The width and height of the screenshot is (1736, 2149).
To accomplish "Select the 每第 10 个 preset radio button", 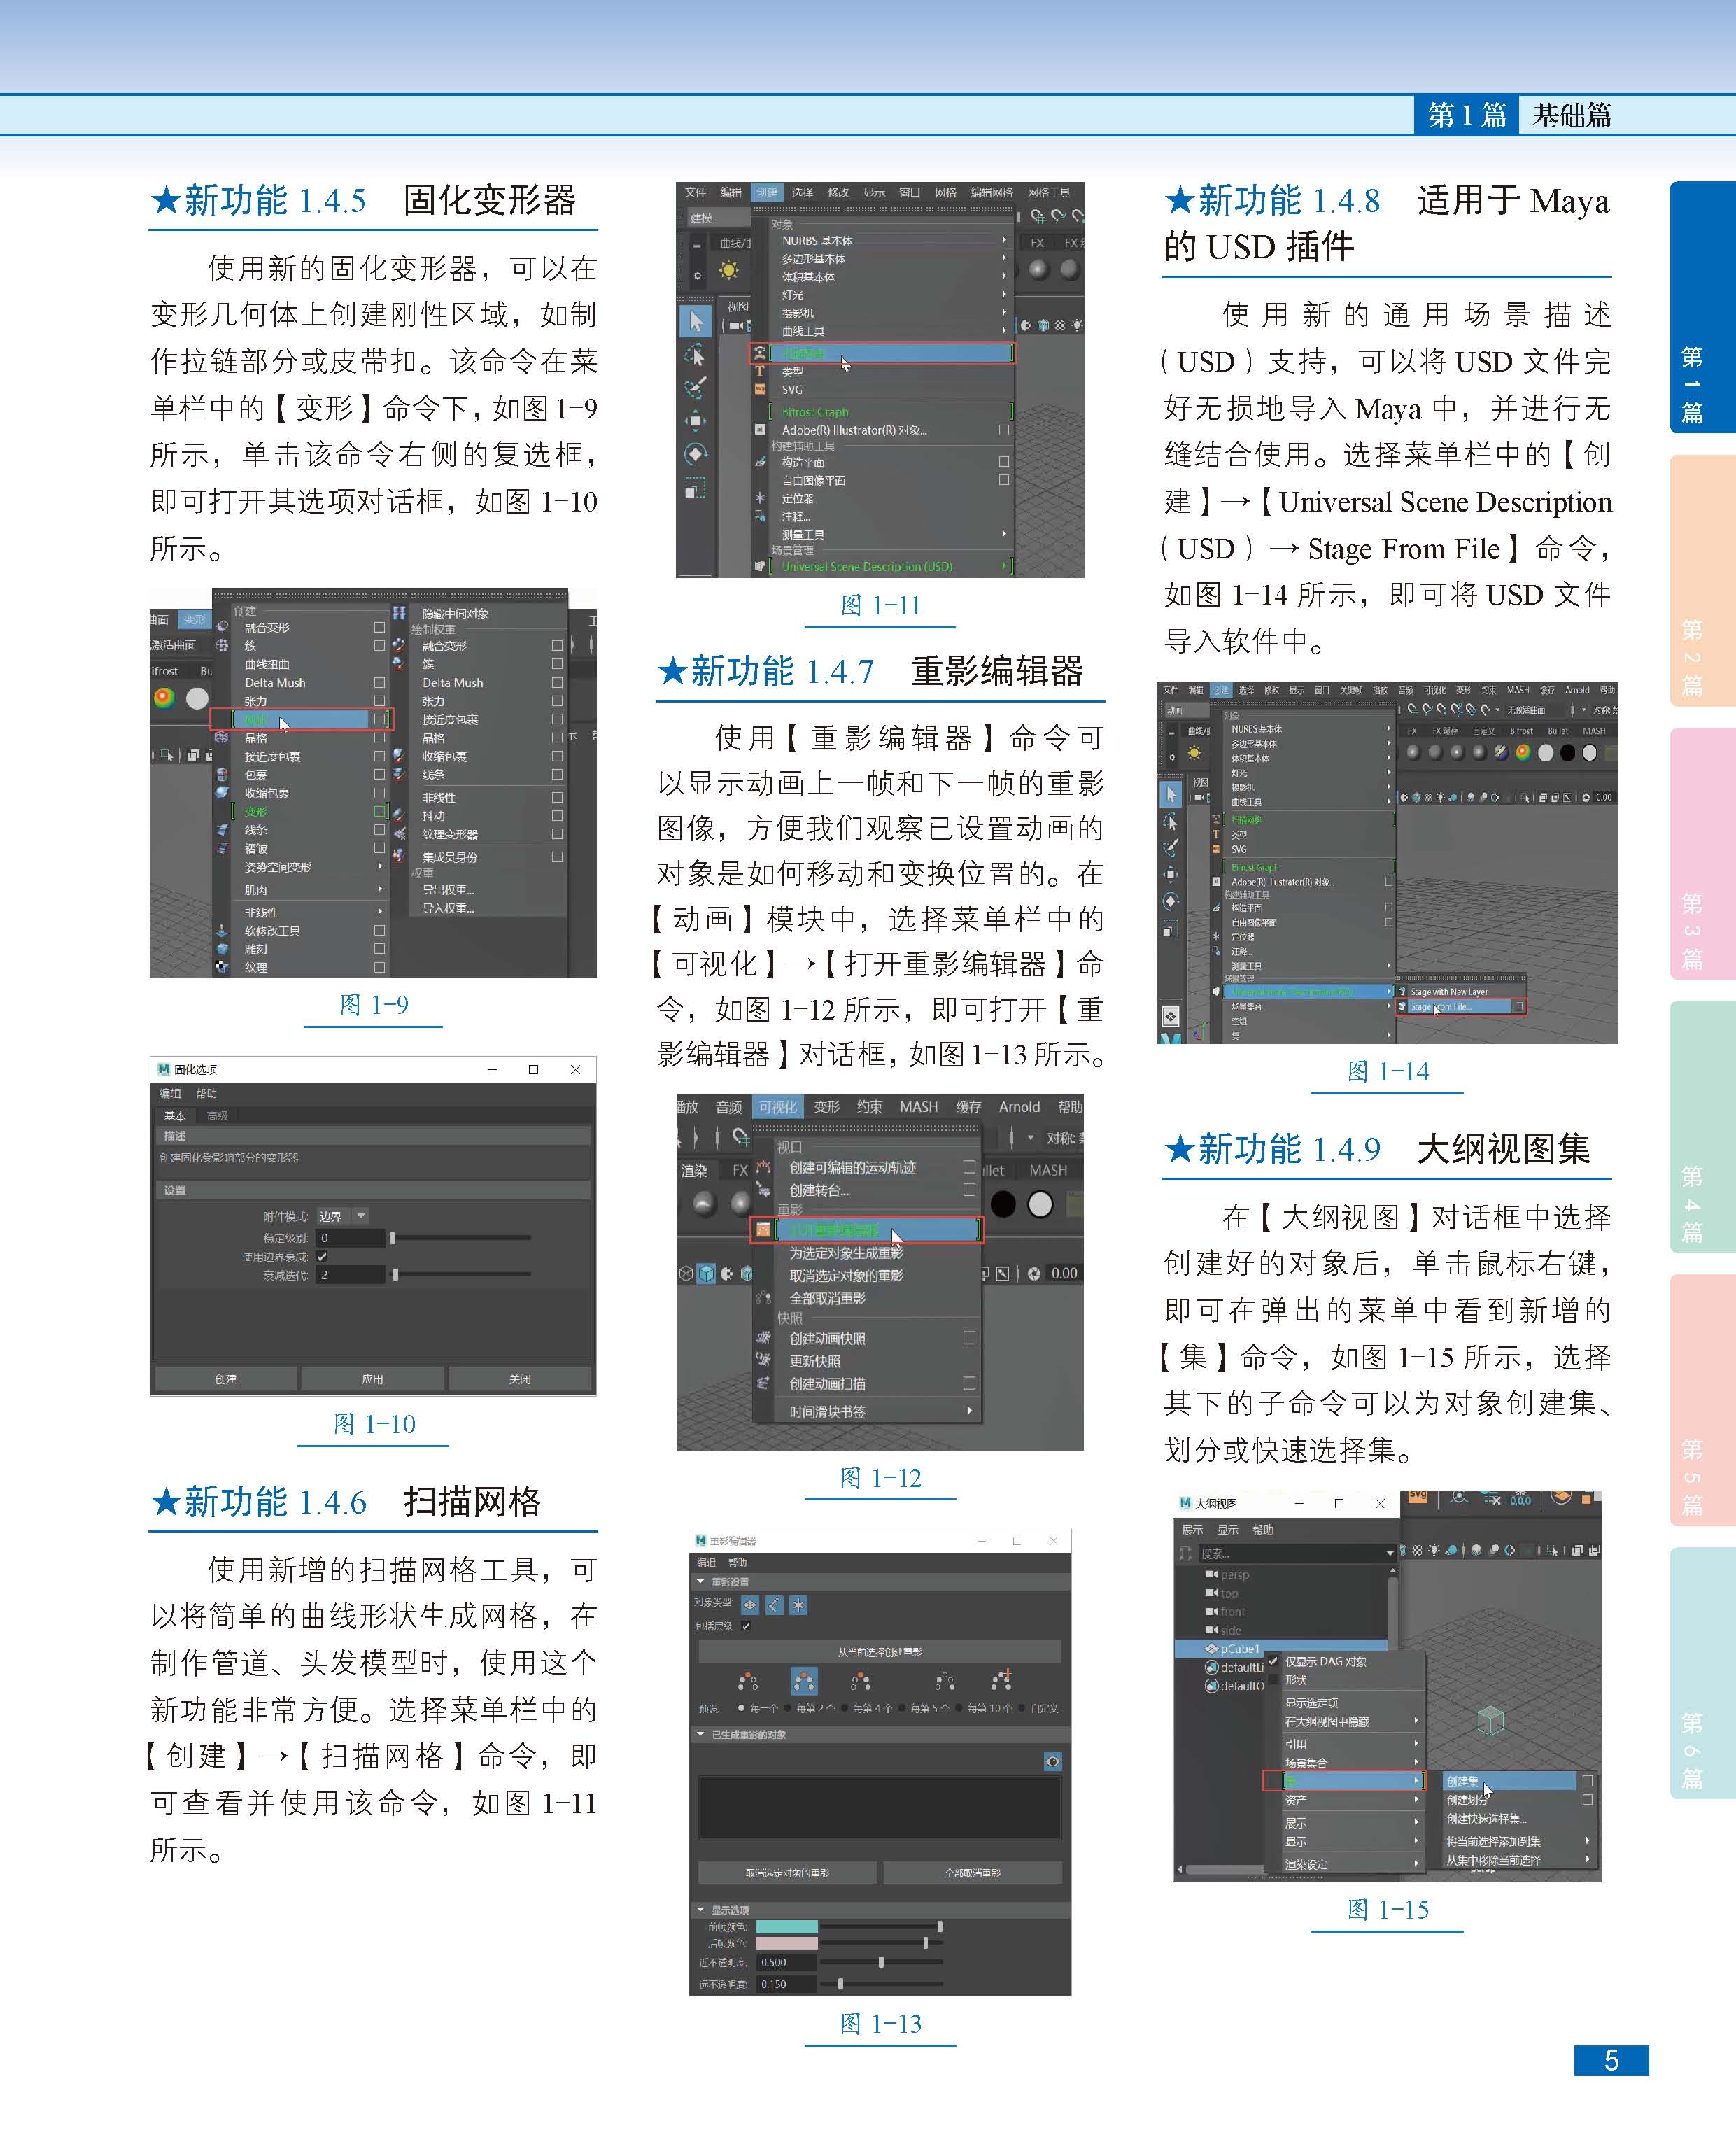I will pos(960,1709).
